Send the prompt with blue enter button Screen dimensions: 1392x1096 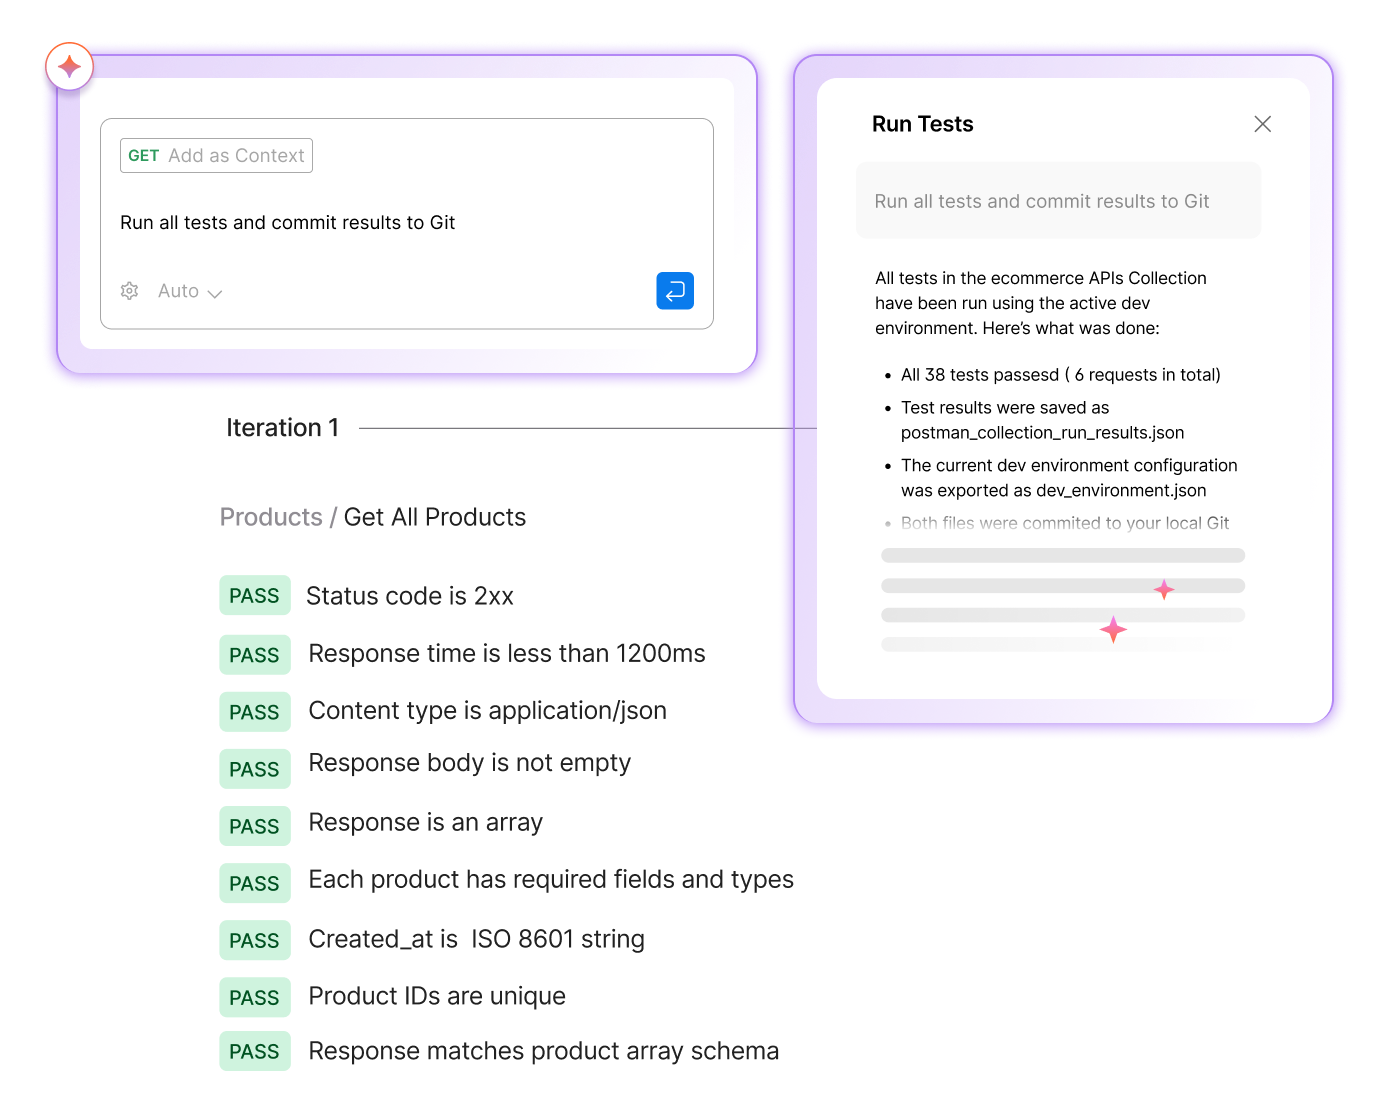pyautogui.click(x=675, y=291)
